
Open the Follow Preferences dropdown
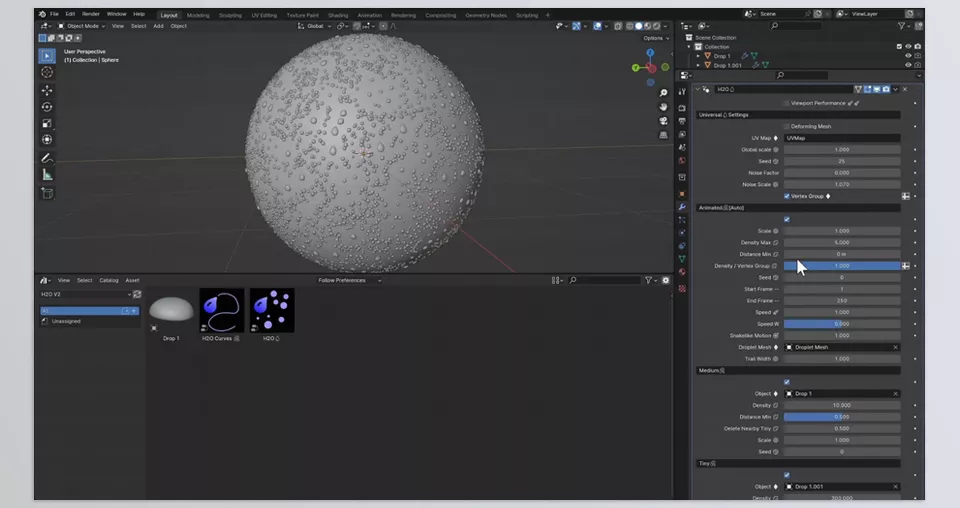[350, 280]
